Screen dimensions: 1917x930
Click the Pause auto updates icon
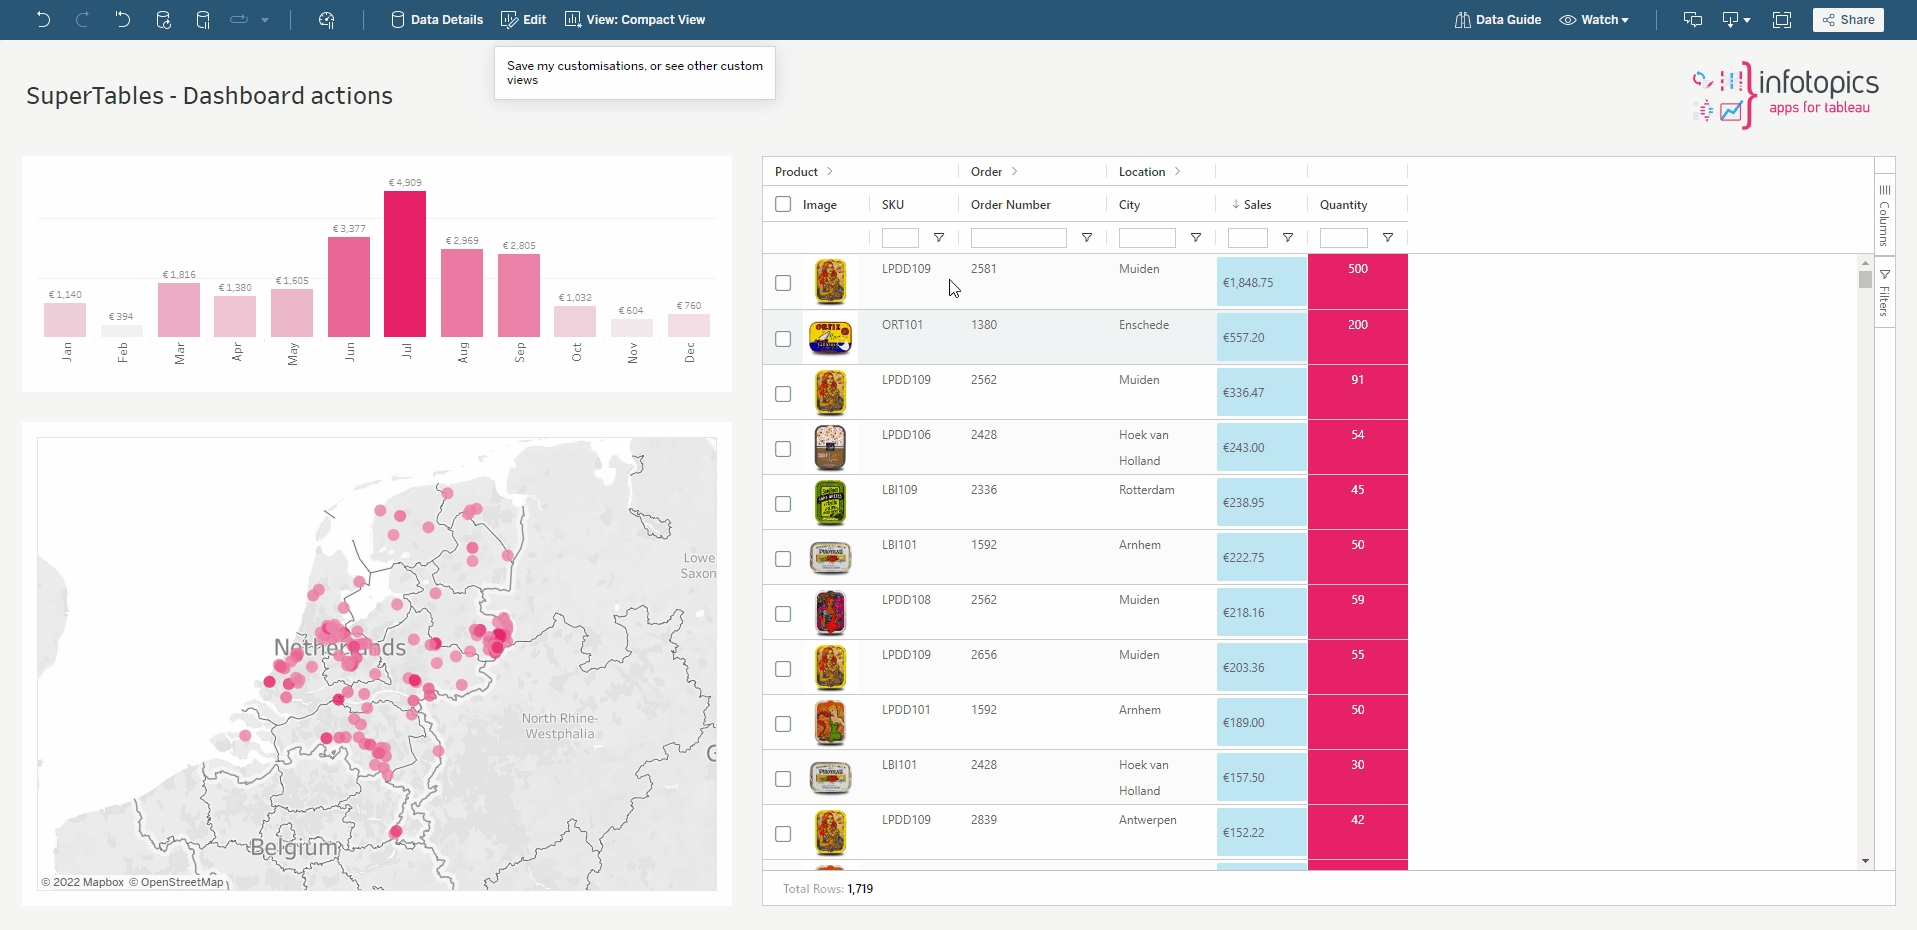click(203, 19)
